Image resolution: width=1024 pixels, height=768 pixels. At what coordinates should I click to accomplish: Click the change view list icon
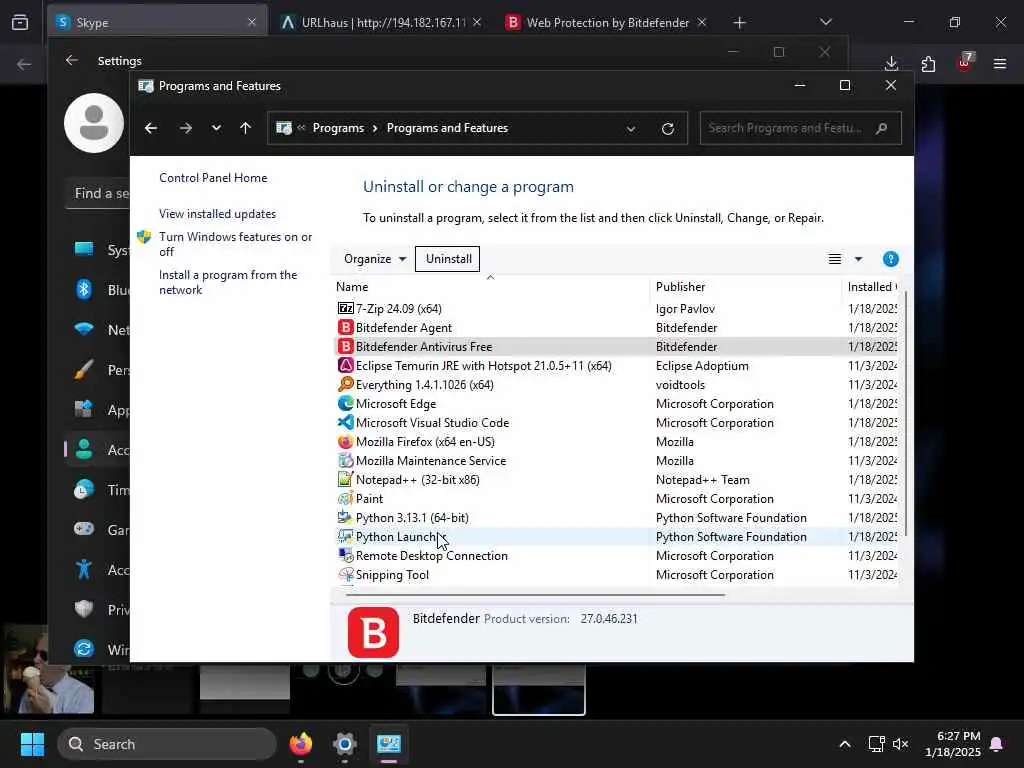tap(835, 259)
